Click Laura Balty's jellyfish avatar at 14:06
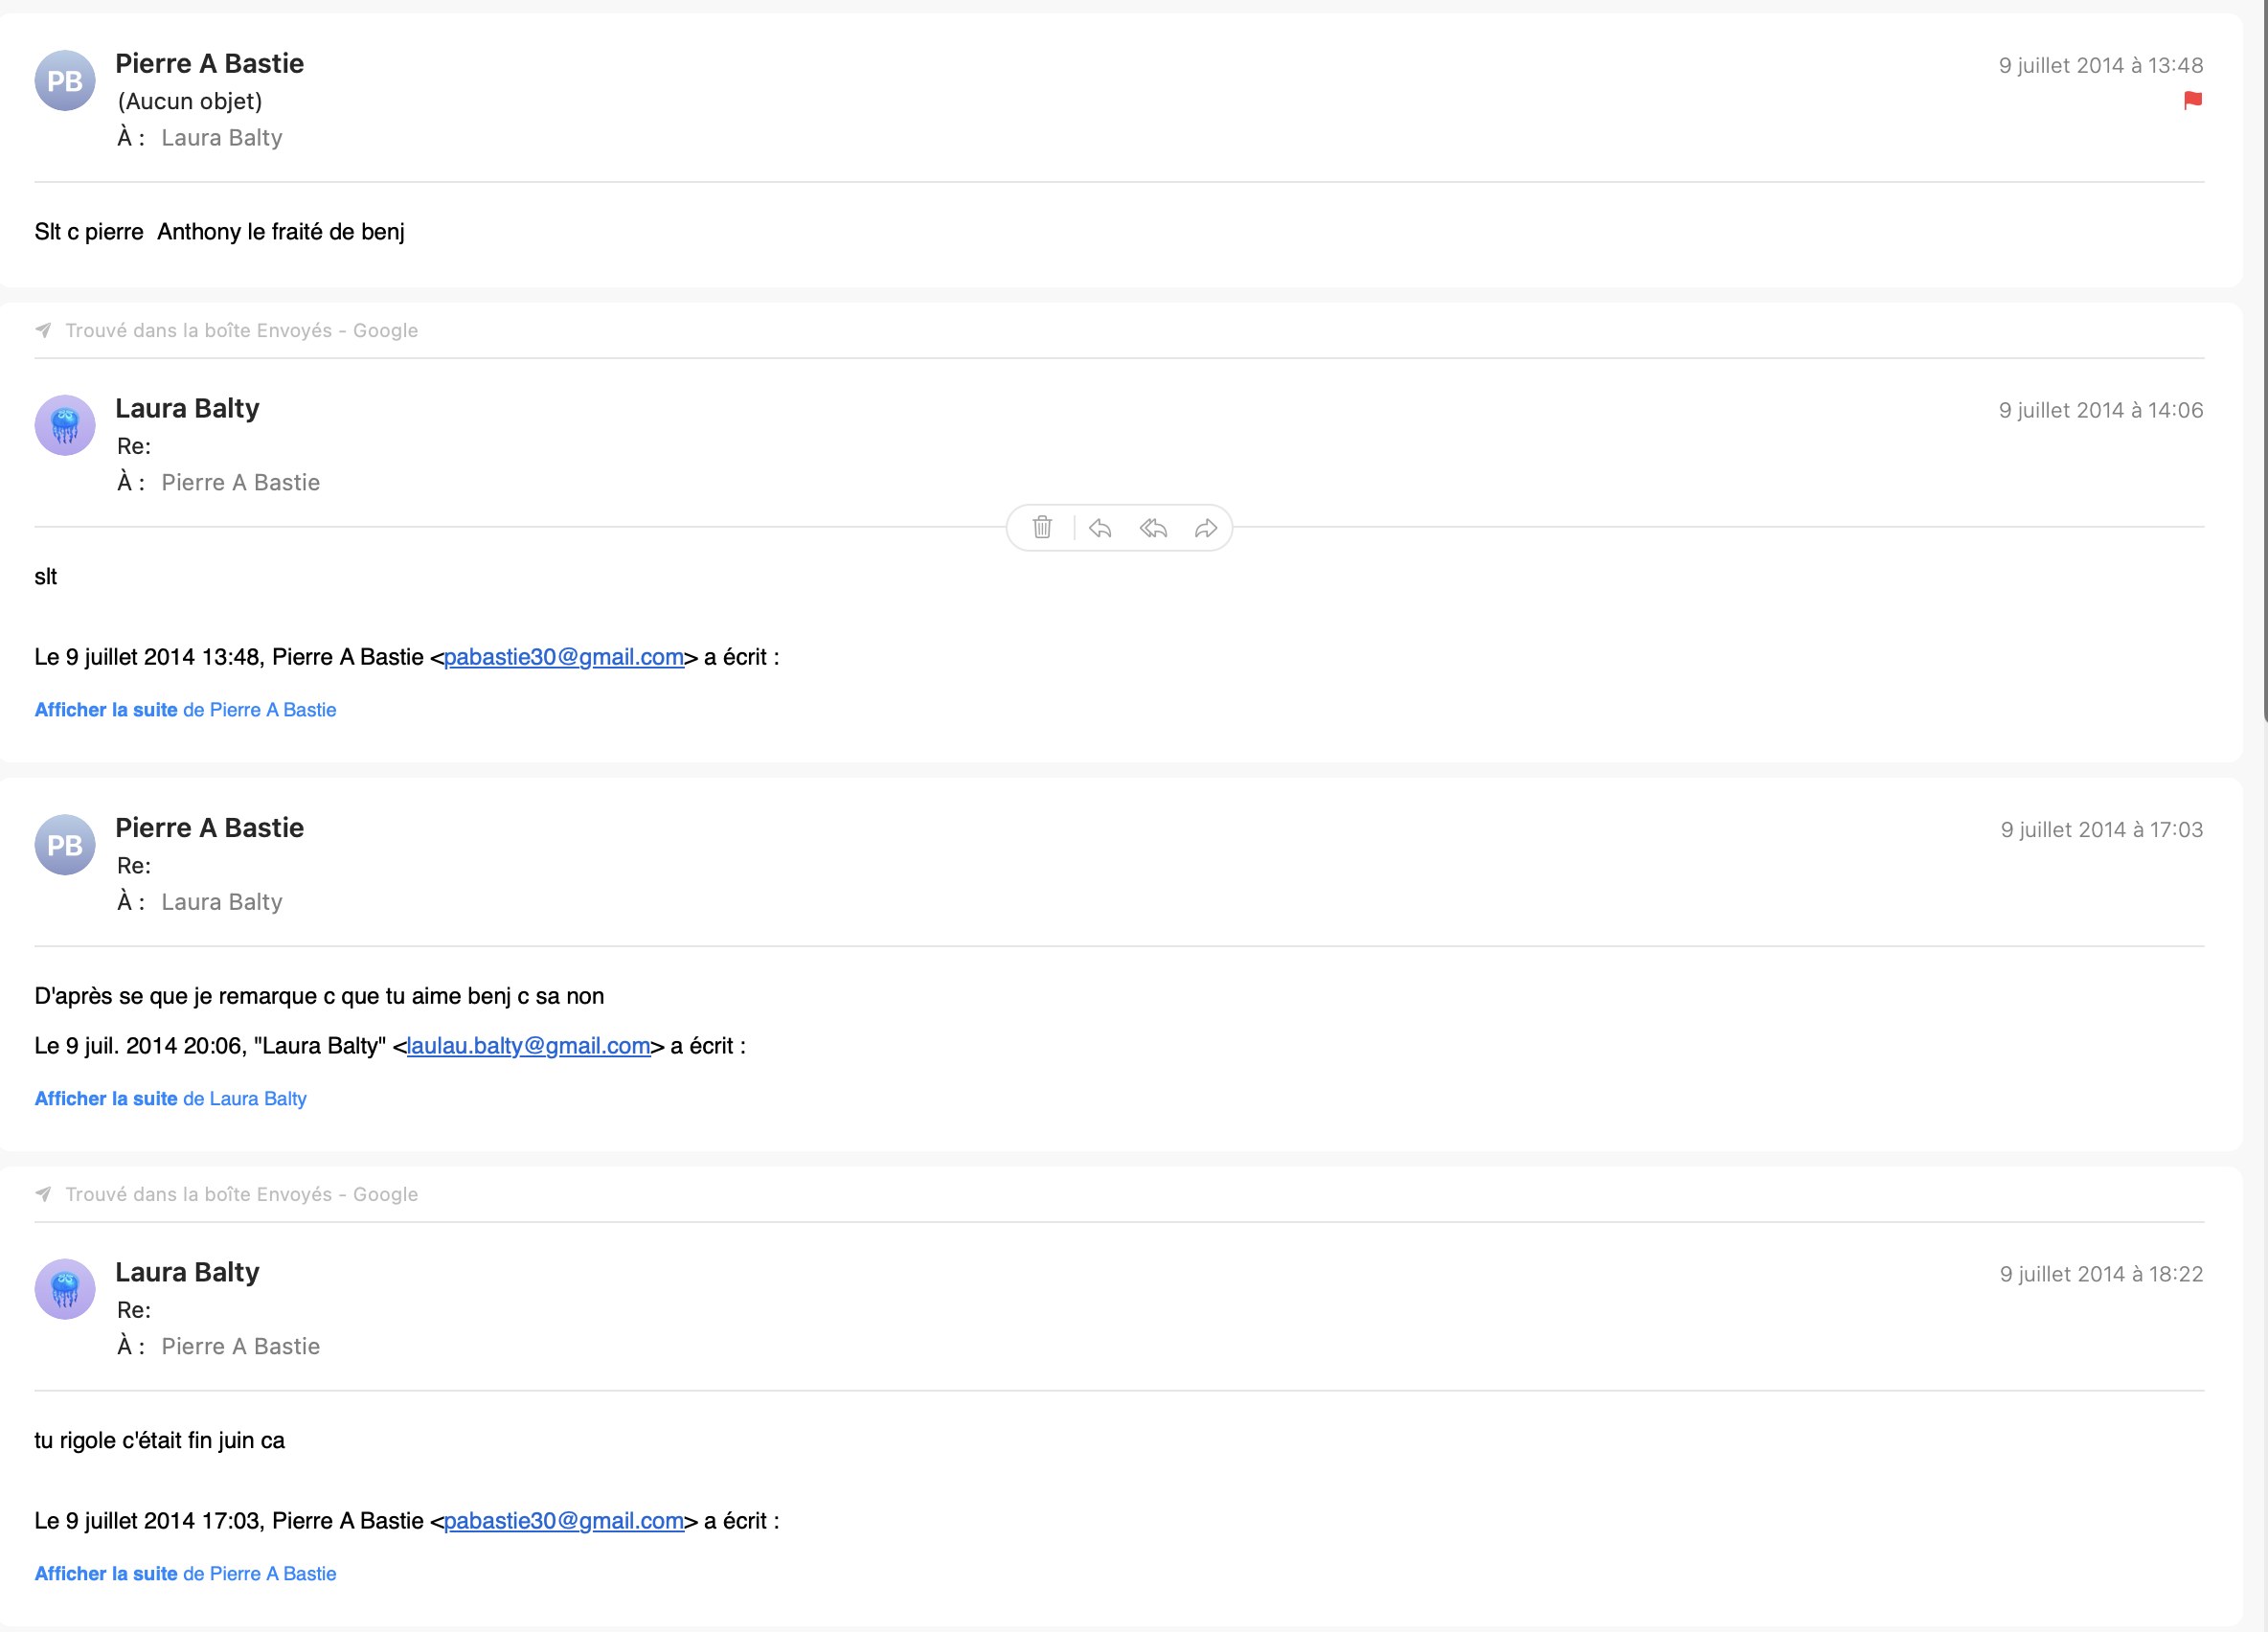 65,425
